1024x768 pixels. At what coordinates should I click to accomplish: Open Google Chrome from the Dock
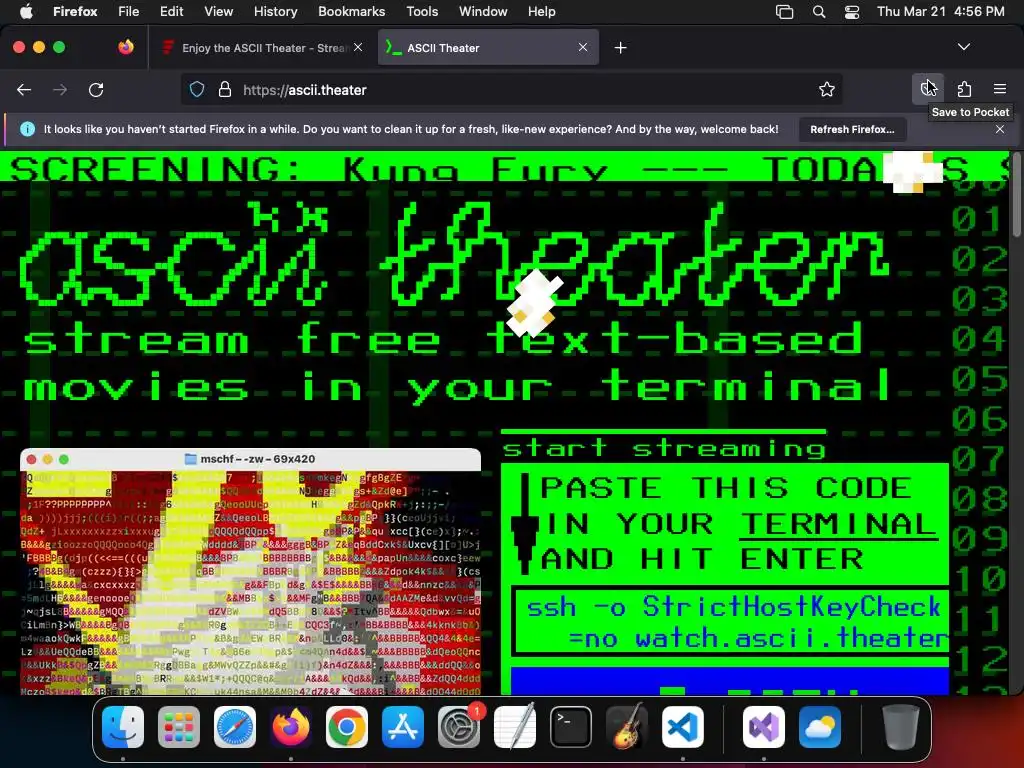(x=347, y=727)
